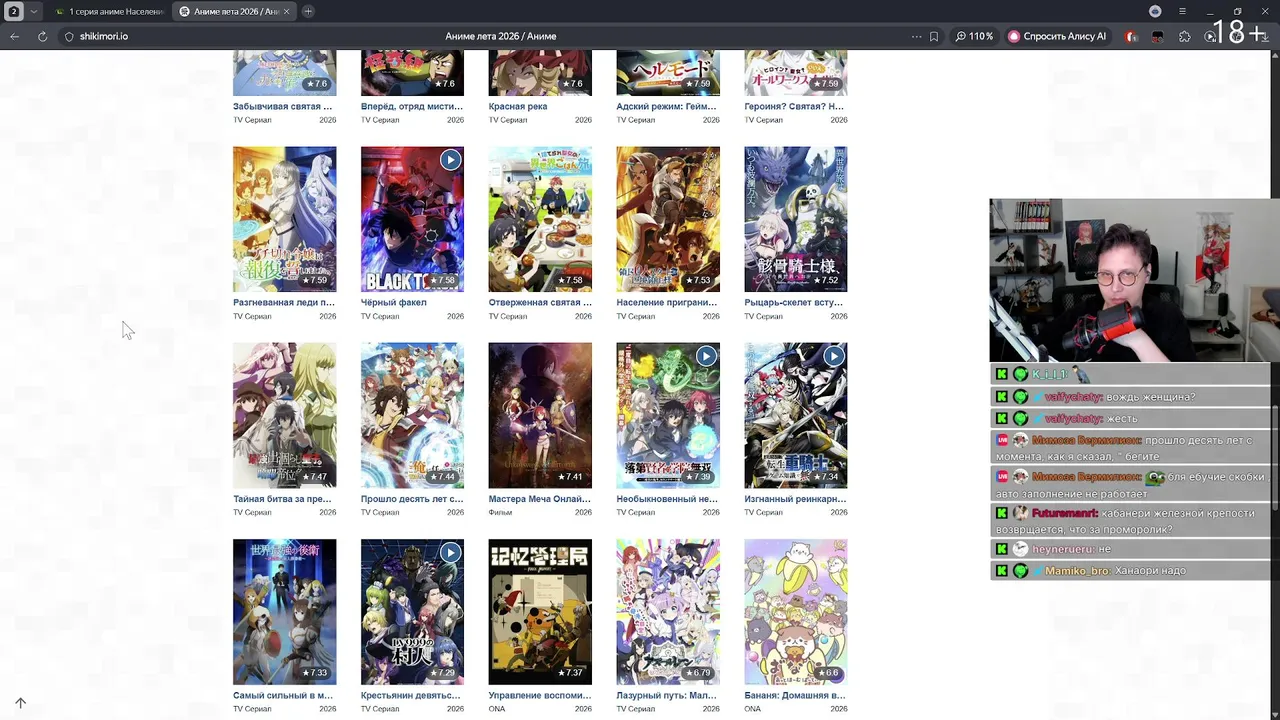Open 'Крестьянин девятьс...' title text
This screenshot has width=1280, height=720.
tap(411, 695)
